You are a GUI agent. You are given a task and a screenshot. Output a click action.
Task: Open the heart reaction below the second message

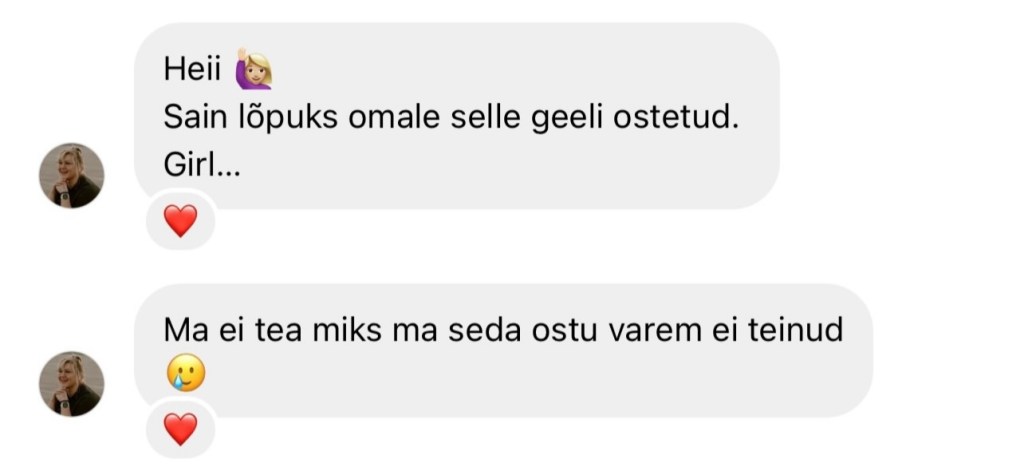(180, 430)
